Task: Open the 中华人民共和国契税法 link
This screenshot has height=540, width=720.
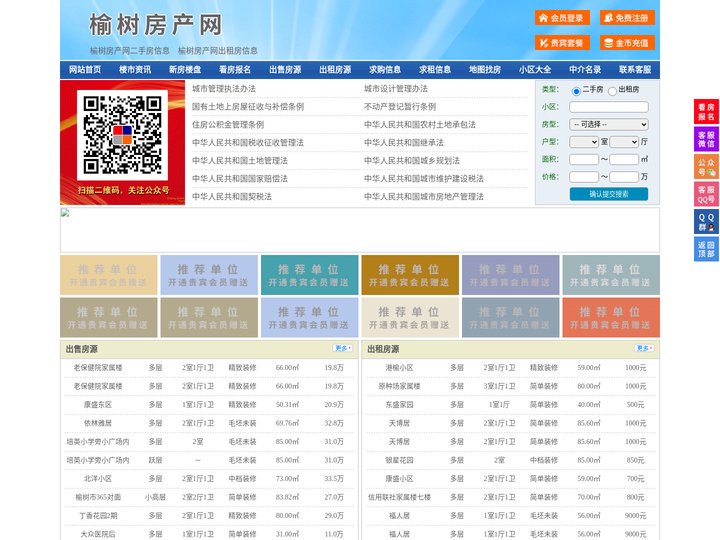Action: coord(232,197)
